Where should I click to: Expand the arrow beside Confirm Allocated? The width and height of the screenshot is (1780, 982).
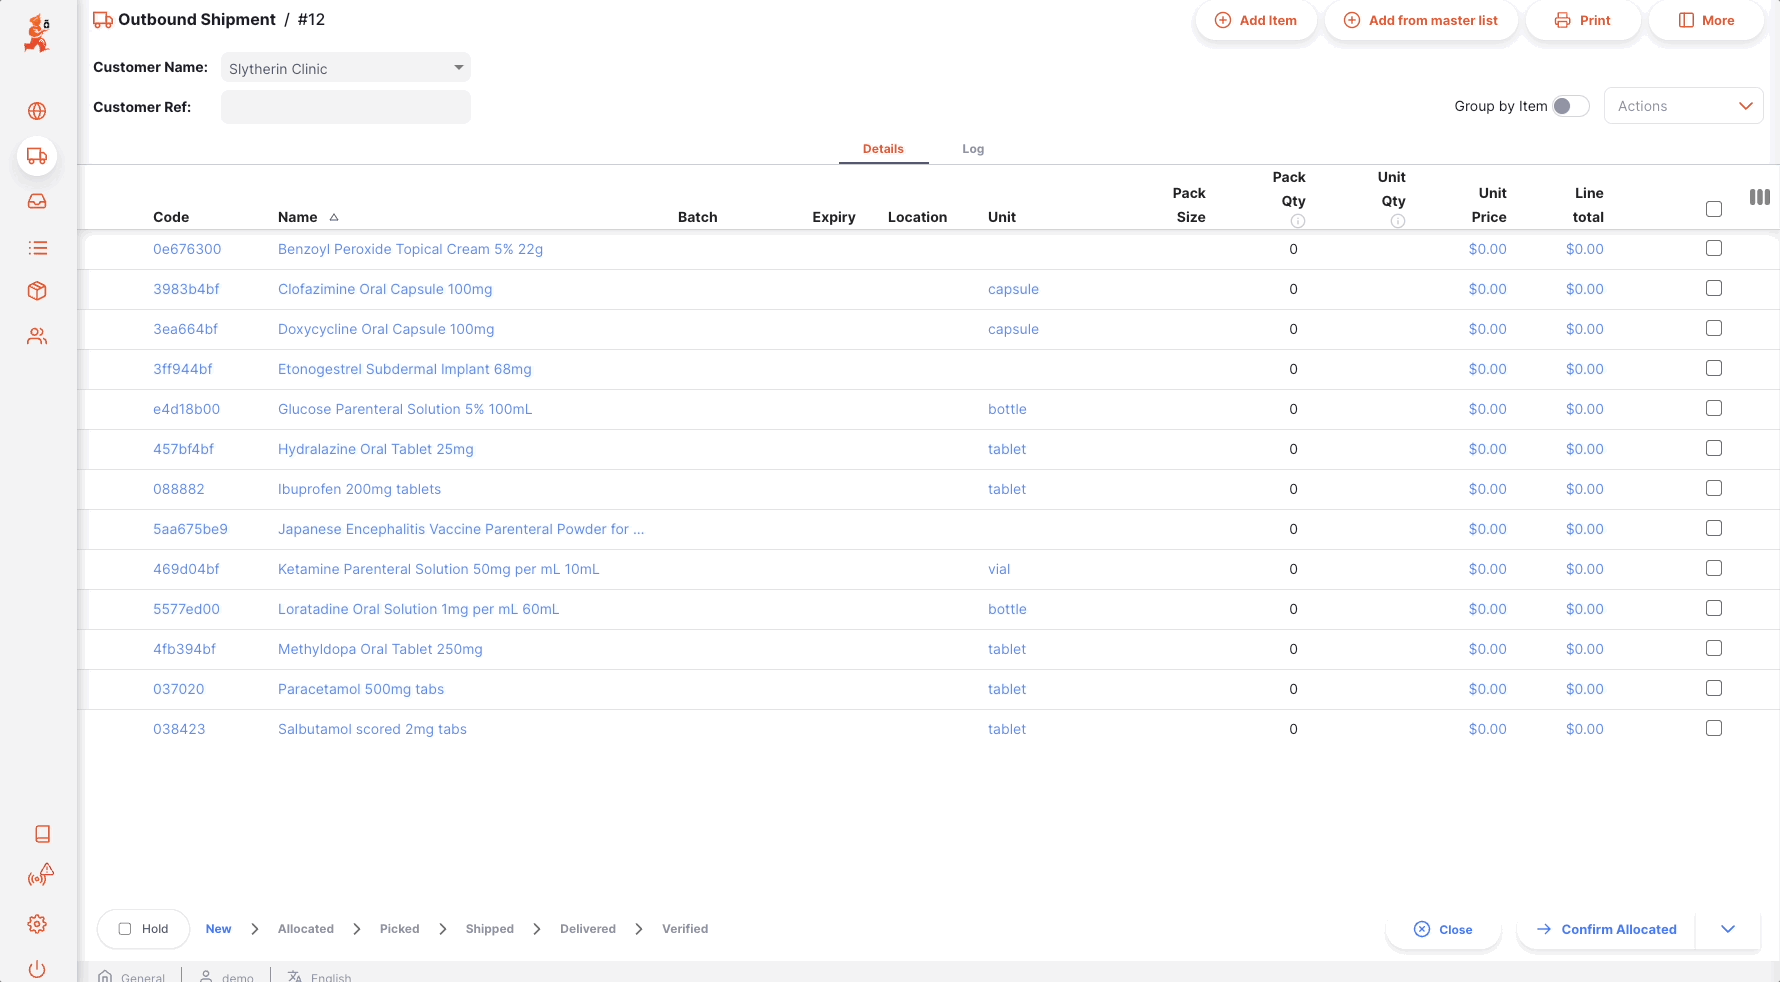[x=1727, y=929]
